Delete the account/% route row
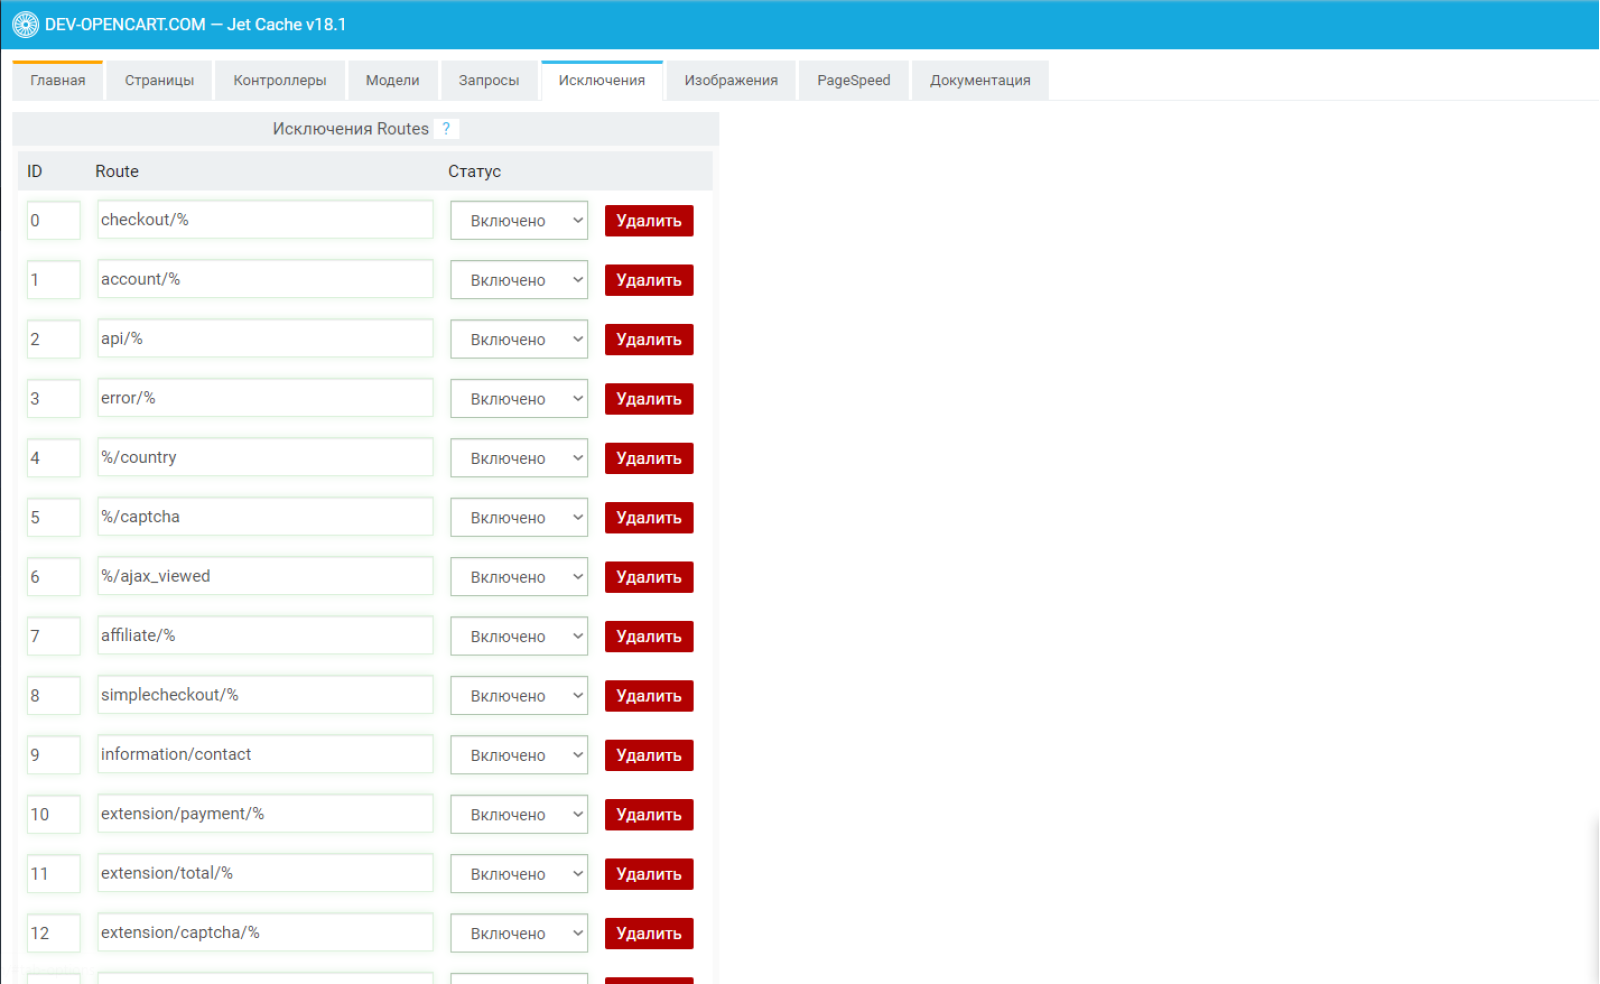The image size is (1600, 984). point(649,280)
